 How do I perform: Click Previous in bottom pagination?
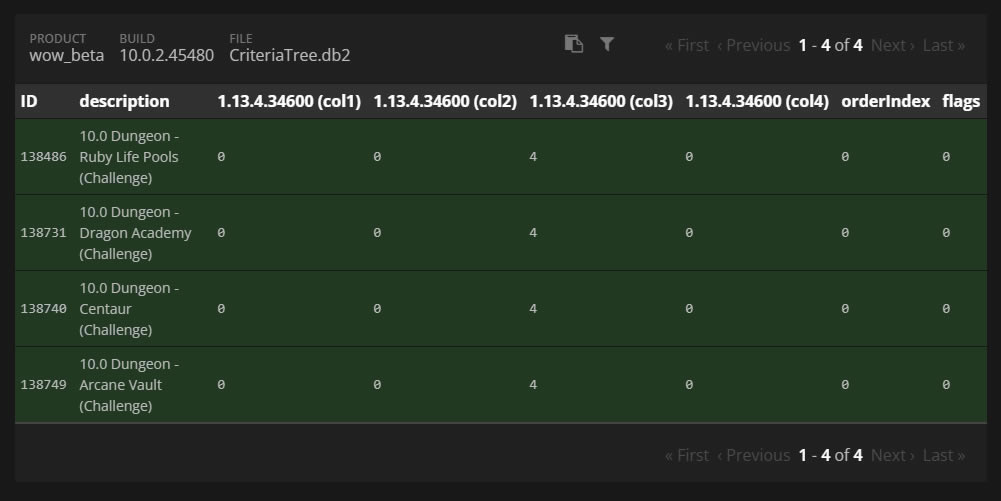(753, 455)
